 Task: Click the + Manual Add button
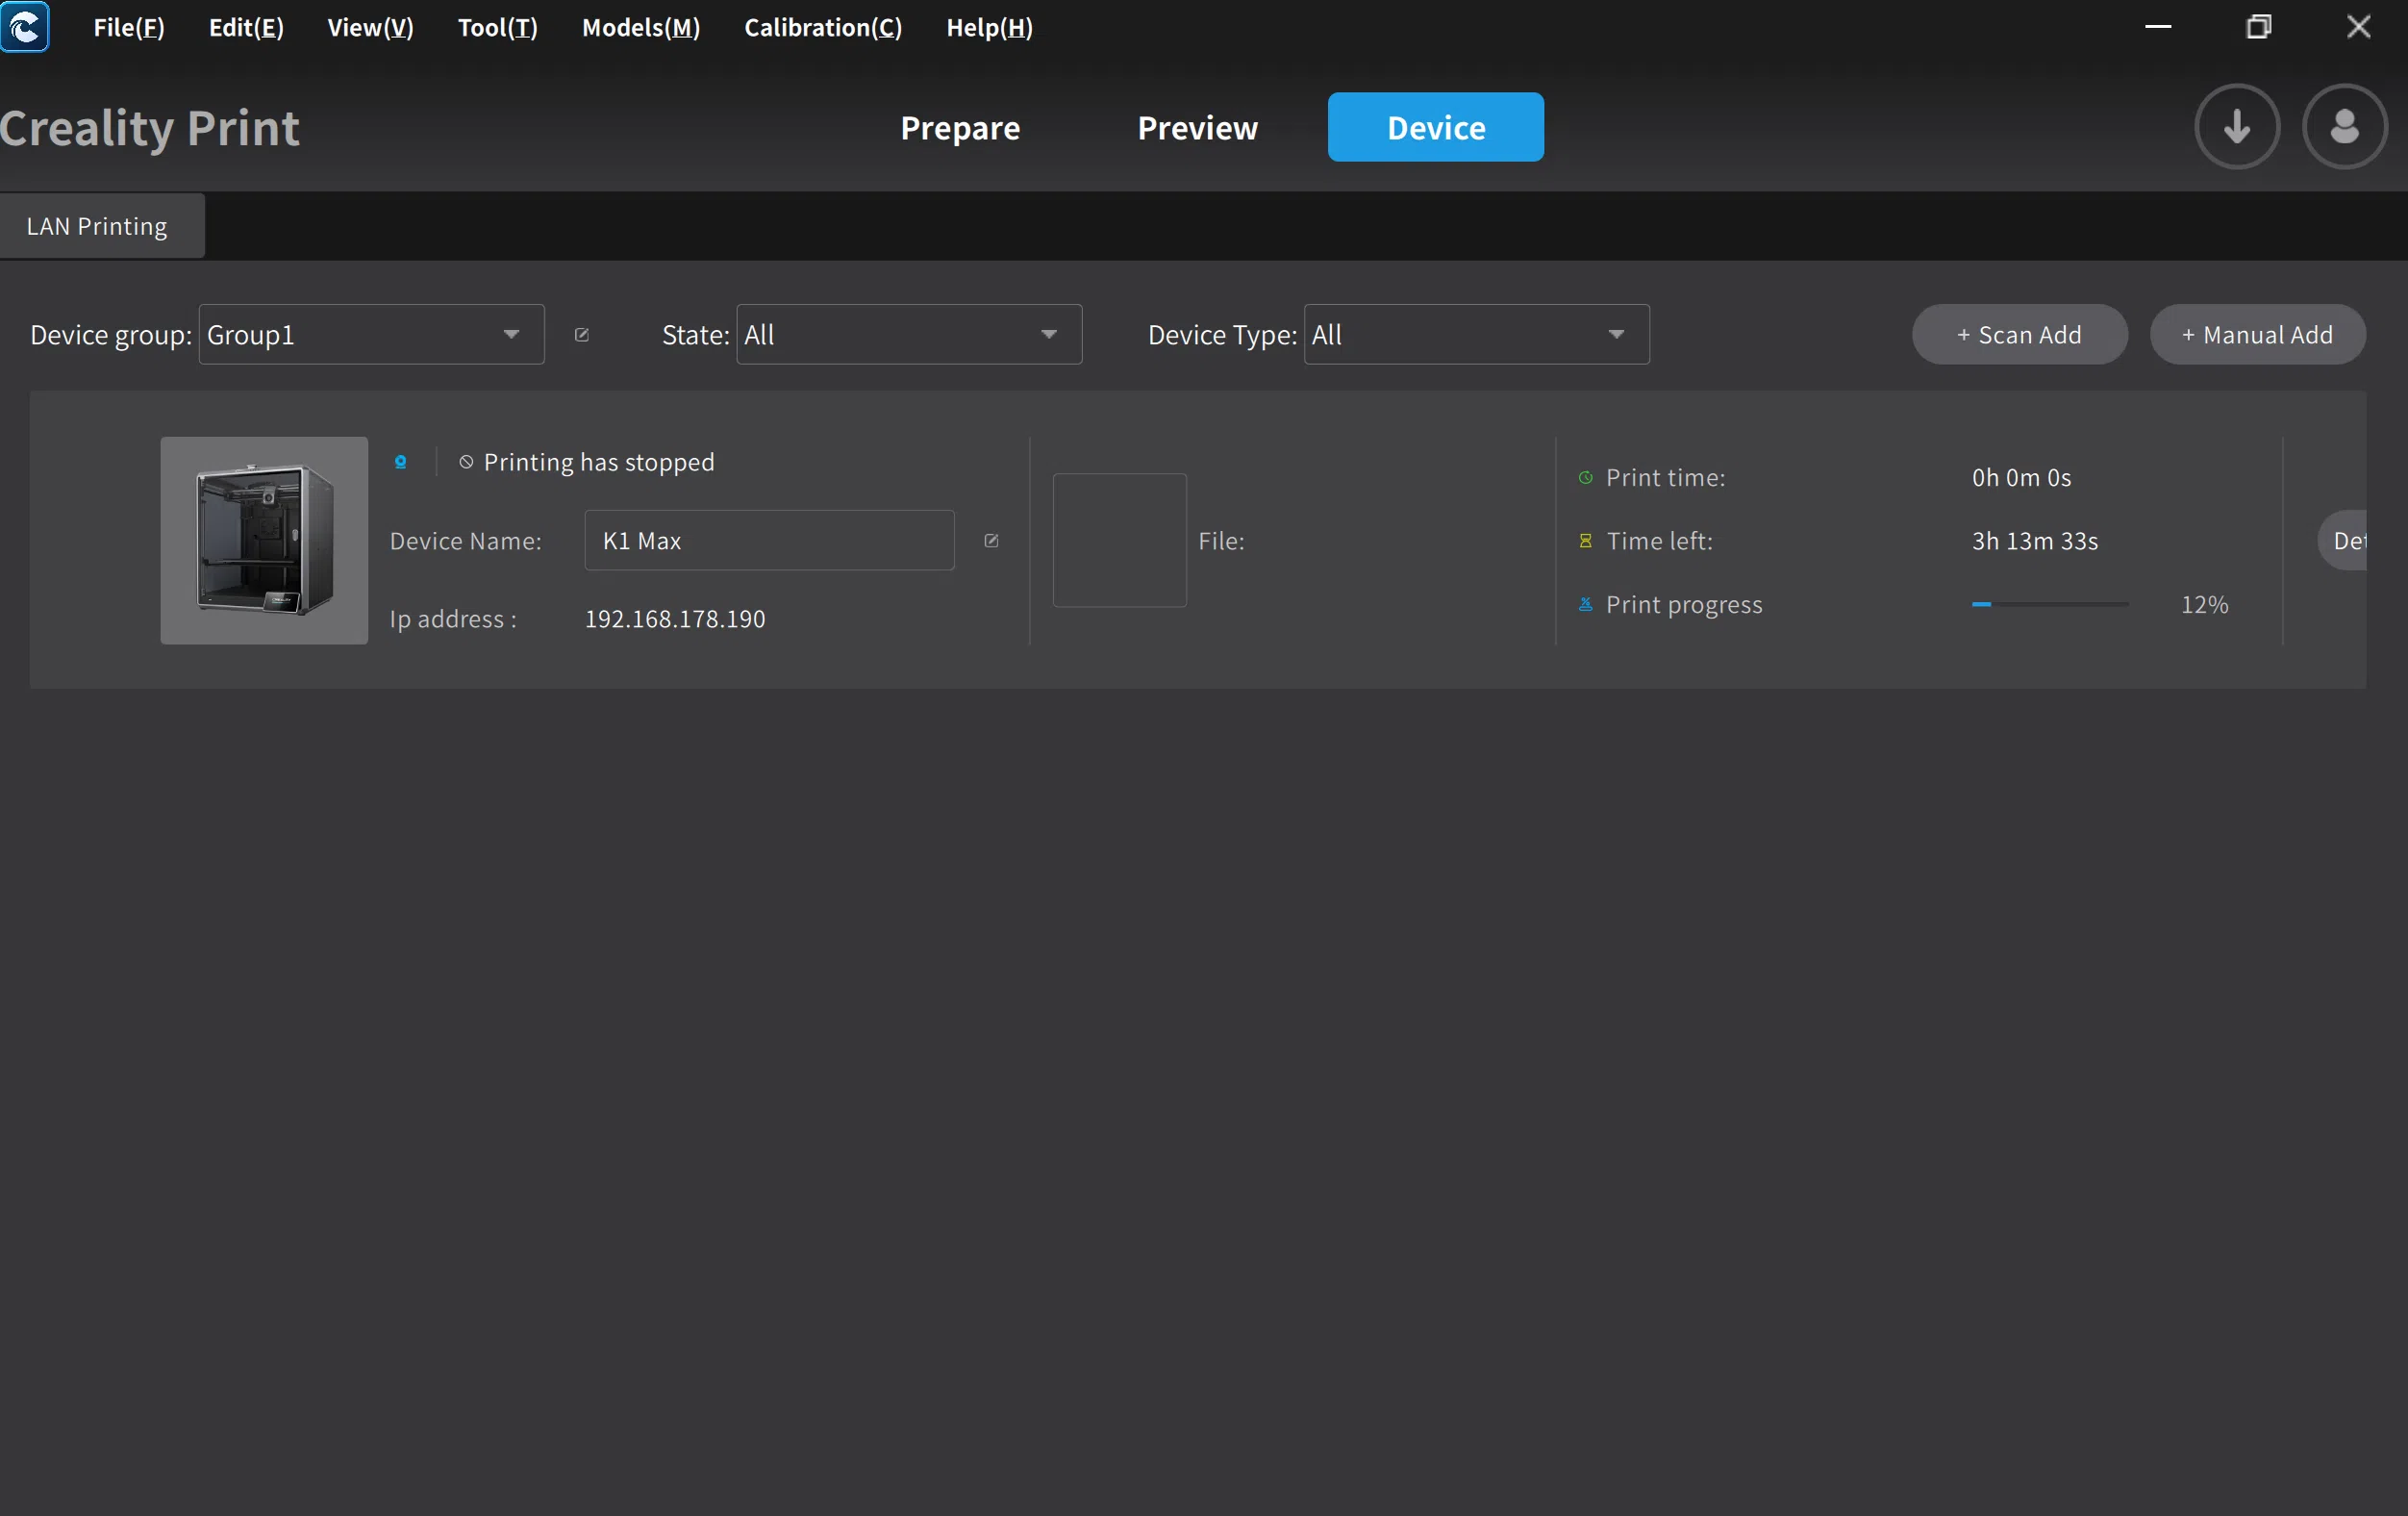(x=2257, y=335)
